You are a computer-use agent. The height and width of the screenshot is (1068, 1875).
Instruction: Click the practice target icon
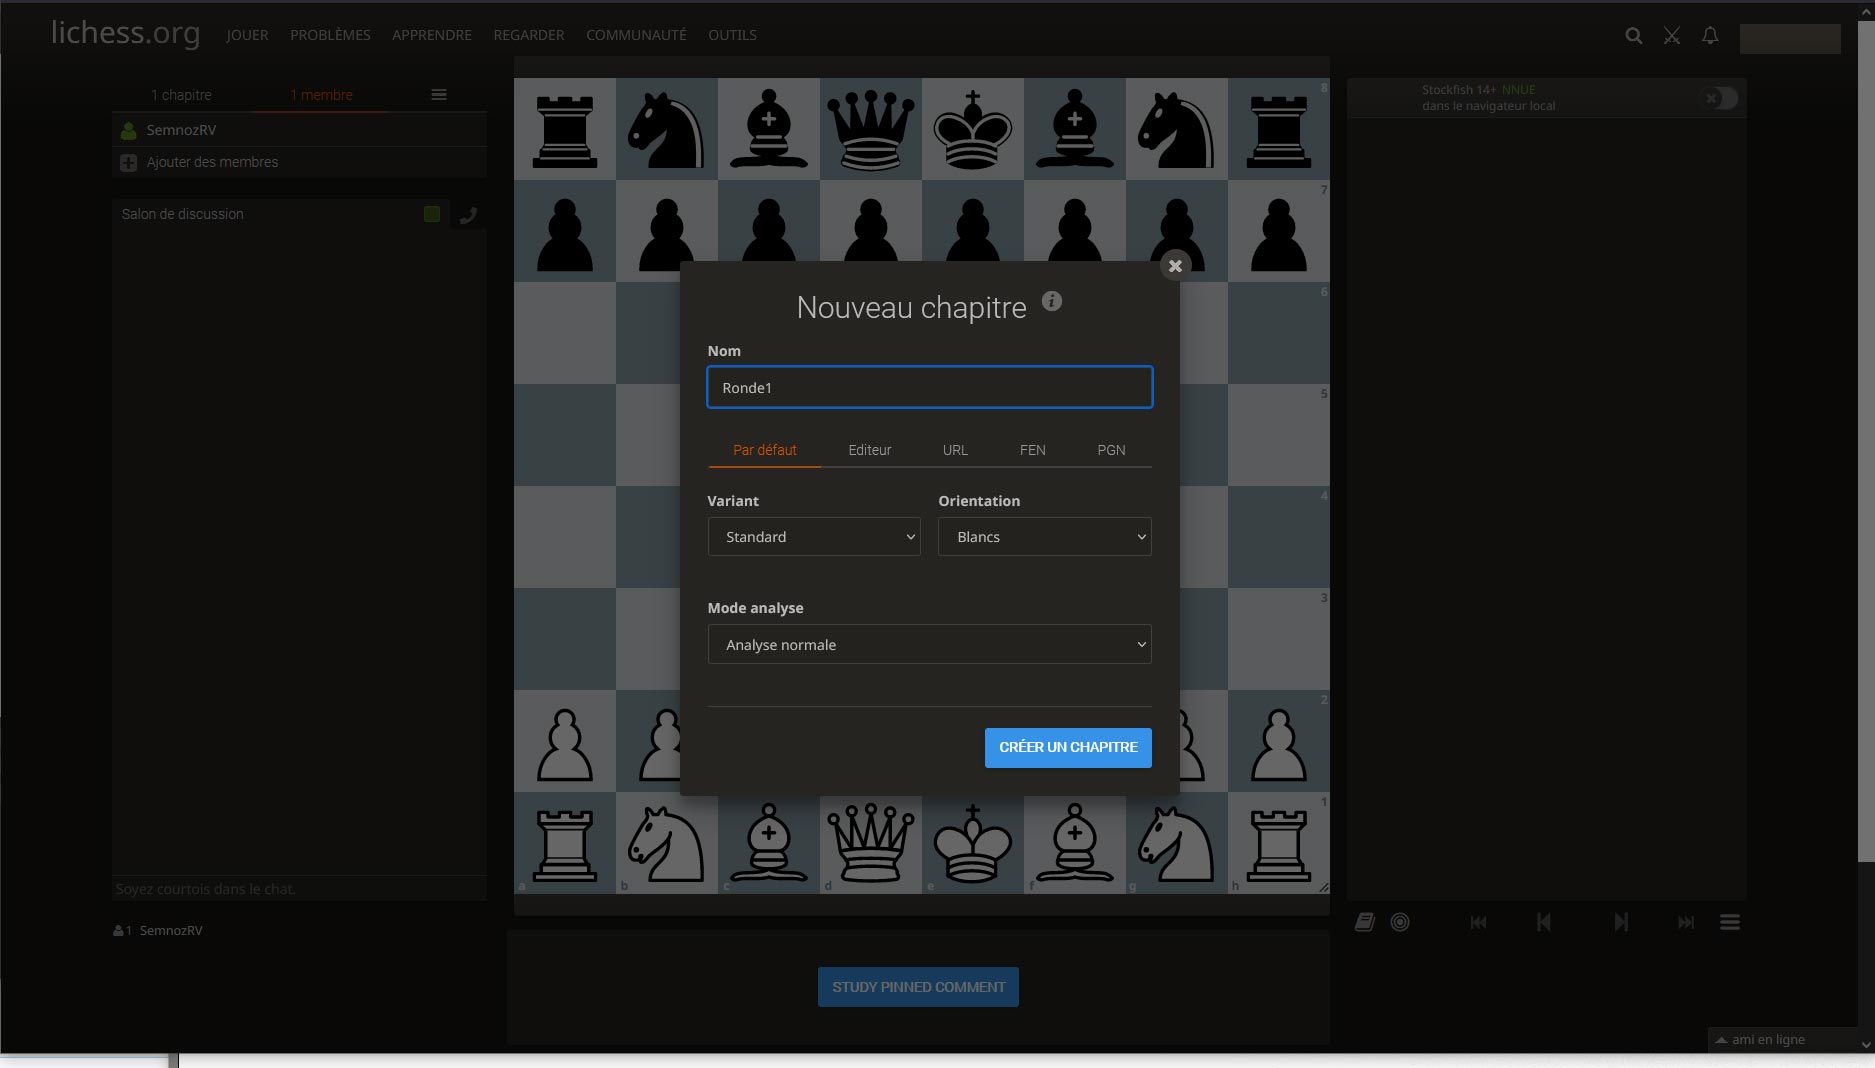[1400, 922]
